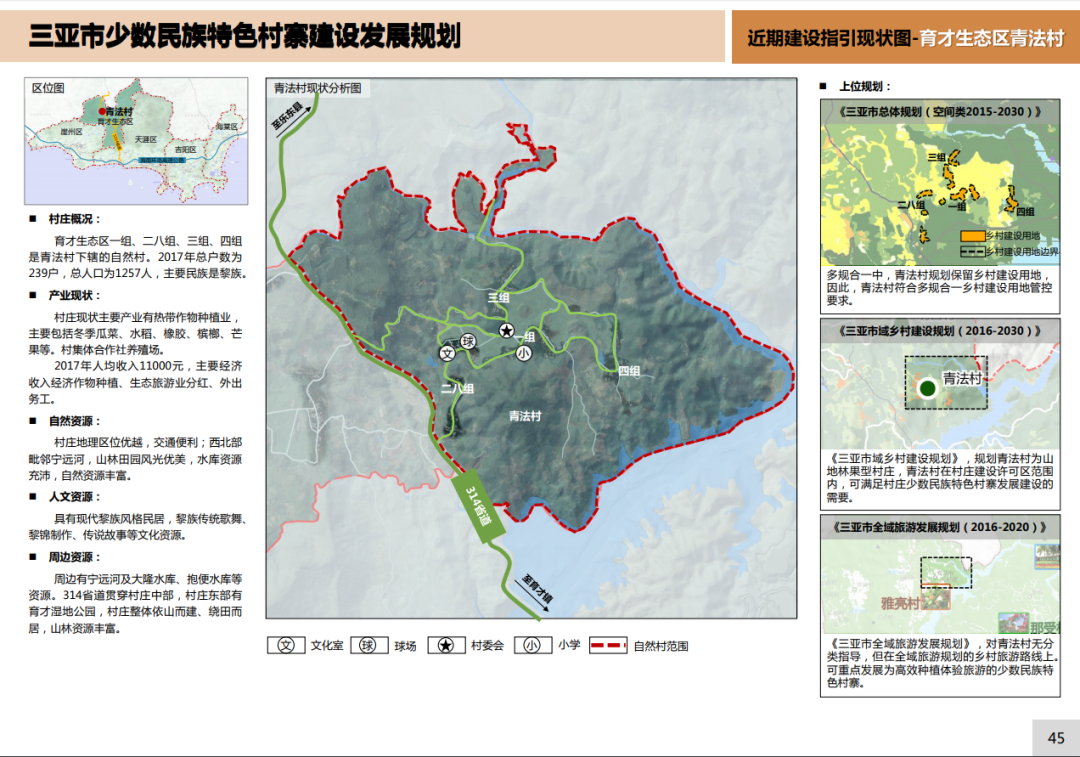The width and height of the screenshot is (1080, 757).
Task: Select the 文化室 icon on the map
Action: (x=447, y=351)
